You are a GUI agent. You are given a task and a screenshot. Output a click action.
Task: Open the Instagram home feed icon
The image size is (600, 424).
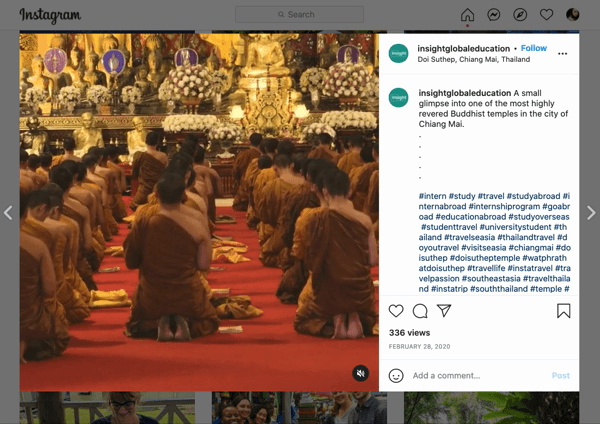coord(467,15)
